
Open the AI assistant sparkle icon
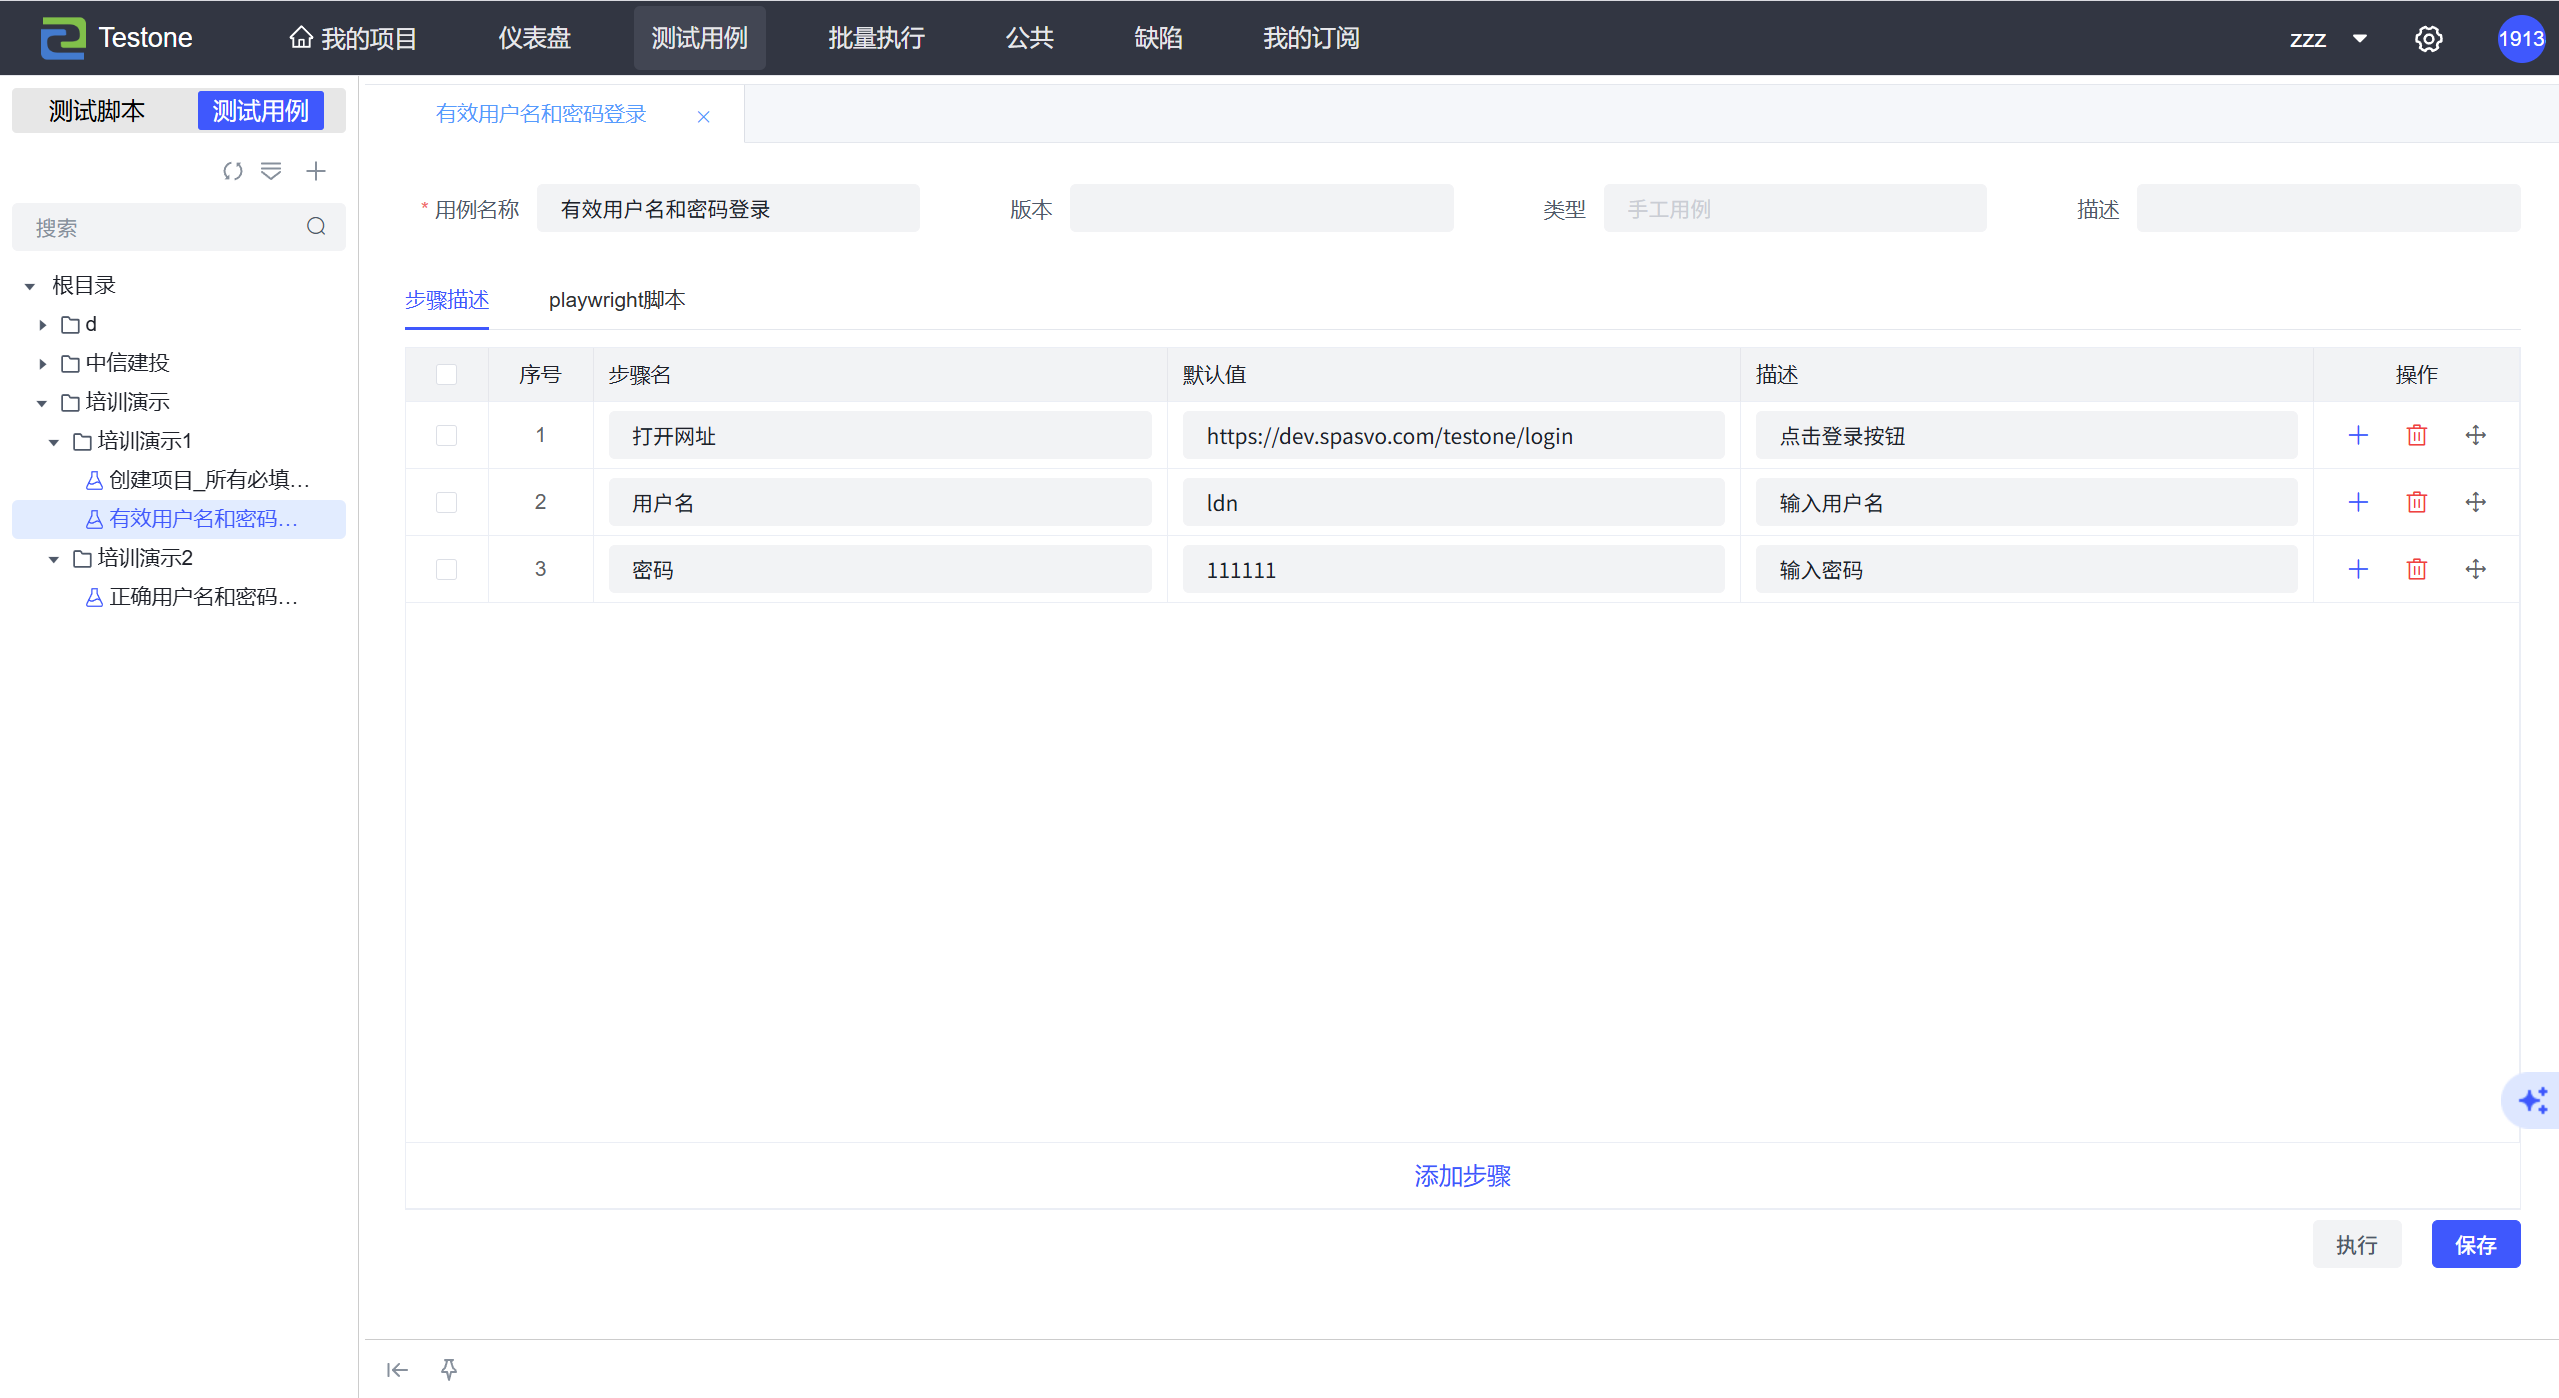coord(2533,1101)
